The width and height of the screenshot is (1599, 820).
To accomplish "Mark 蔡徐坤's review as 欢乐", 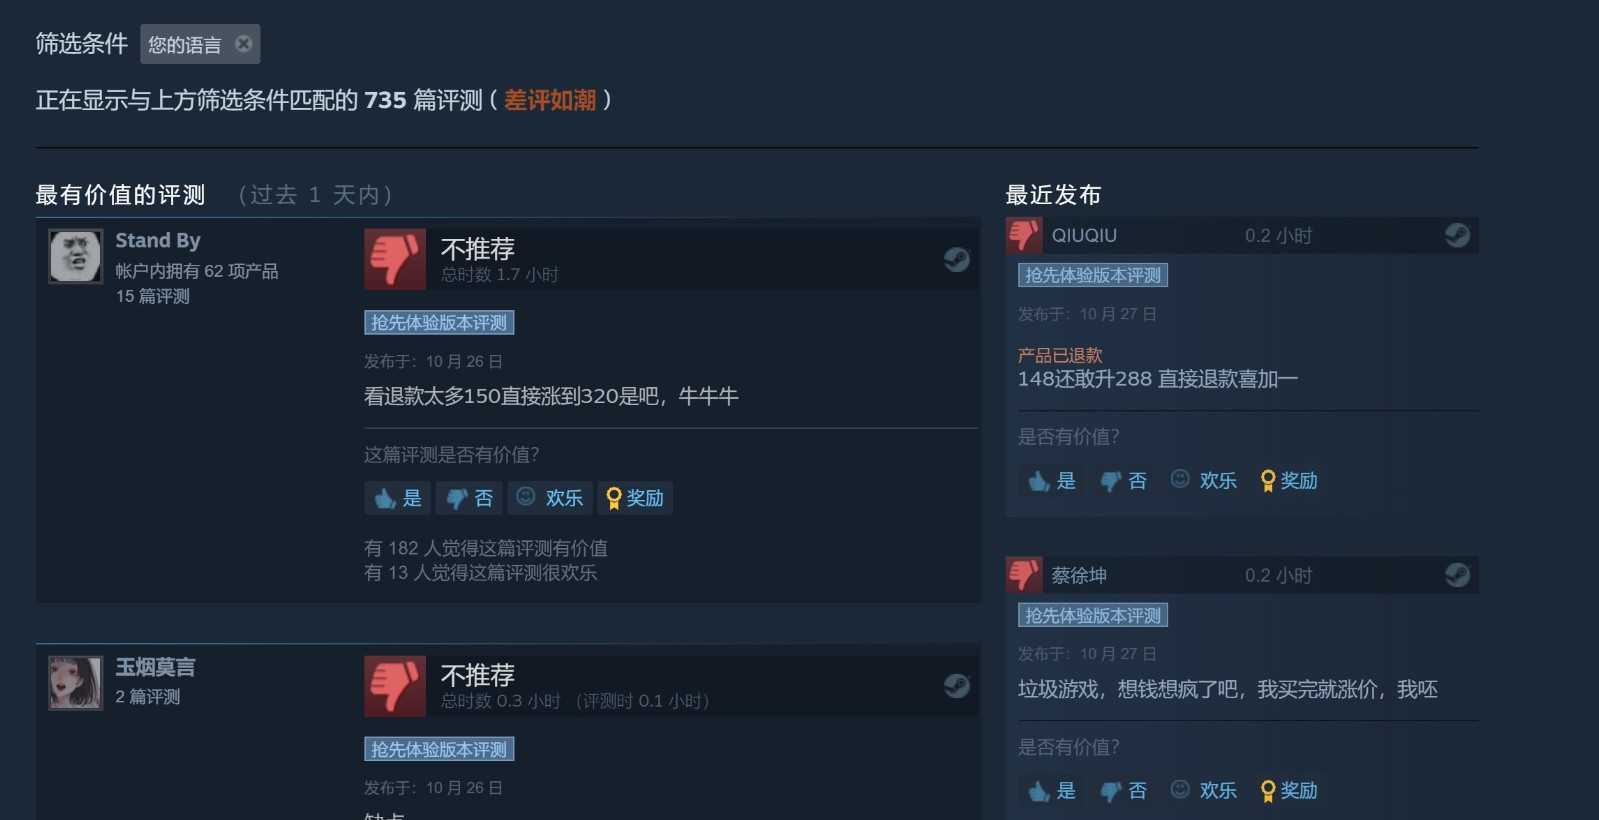I will coord(1204,791).
